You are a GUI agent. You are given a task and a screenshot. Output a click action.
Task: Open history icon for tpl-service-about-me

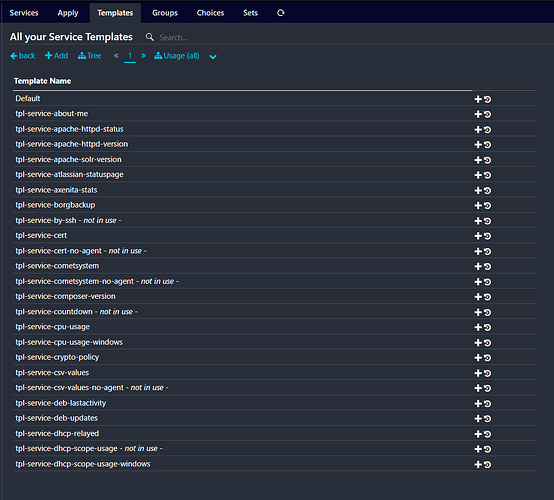488,114
